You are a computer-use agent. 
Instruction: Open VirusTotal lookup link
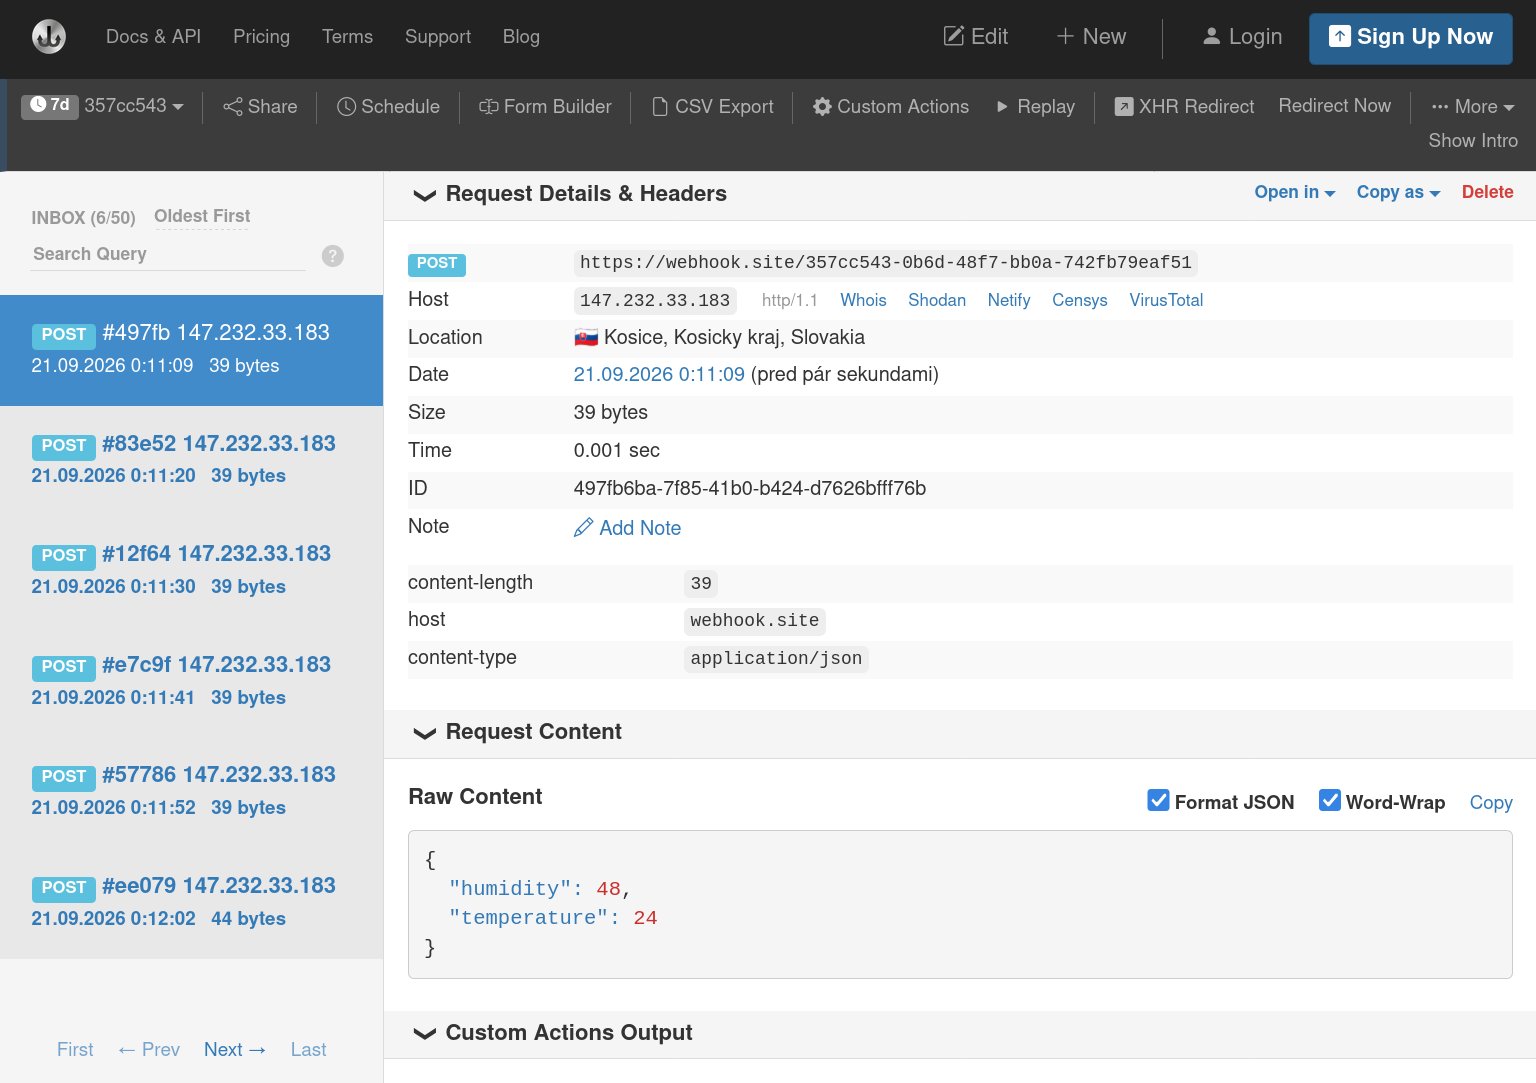point(1166,300)
